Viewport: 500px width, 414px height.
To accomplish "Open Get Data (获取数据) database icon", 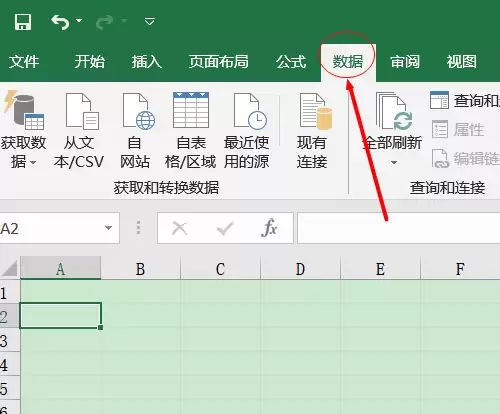I will (x=24, y=110).
